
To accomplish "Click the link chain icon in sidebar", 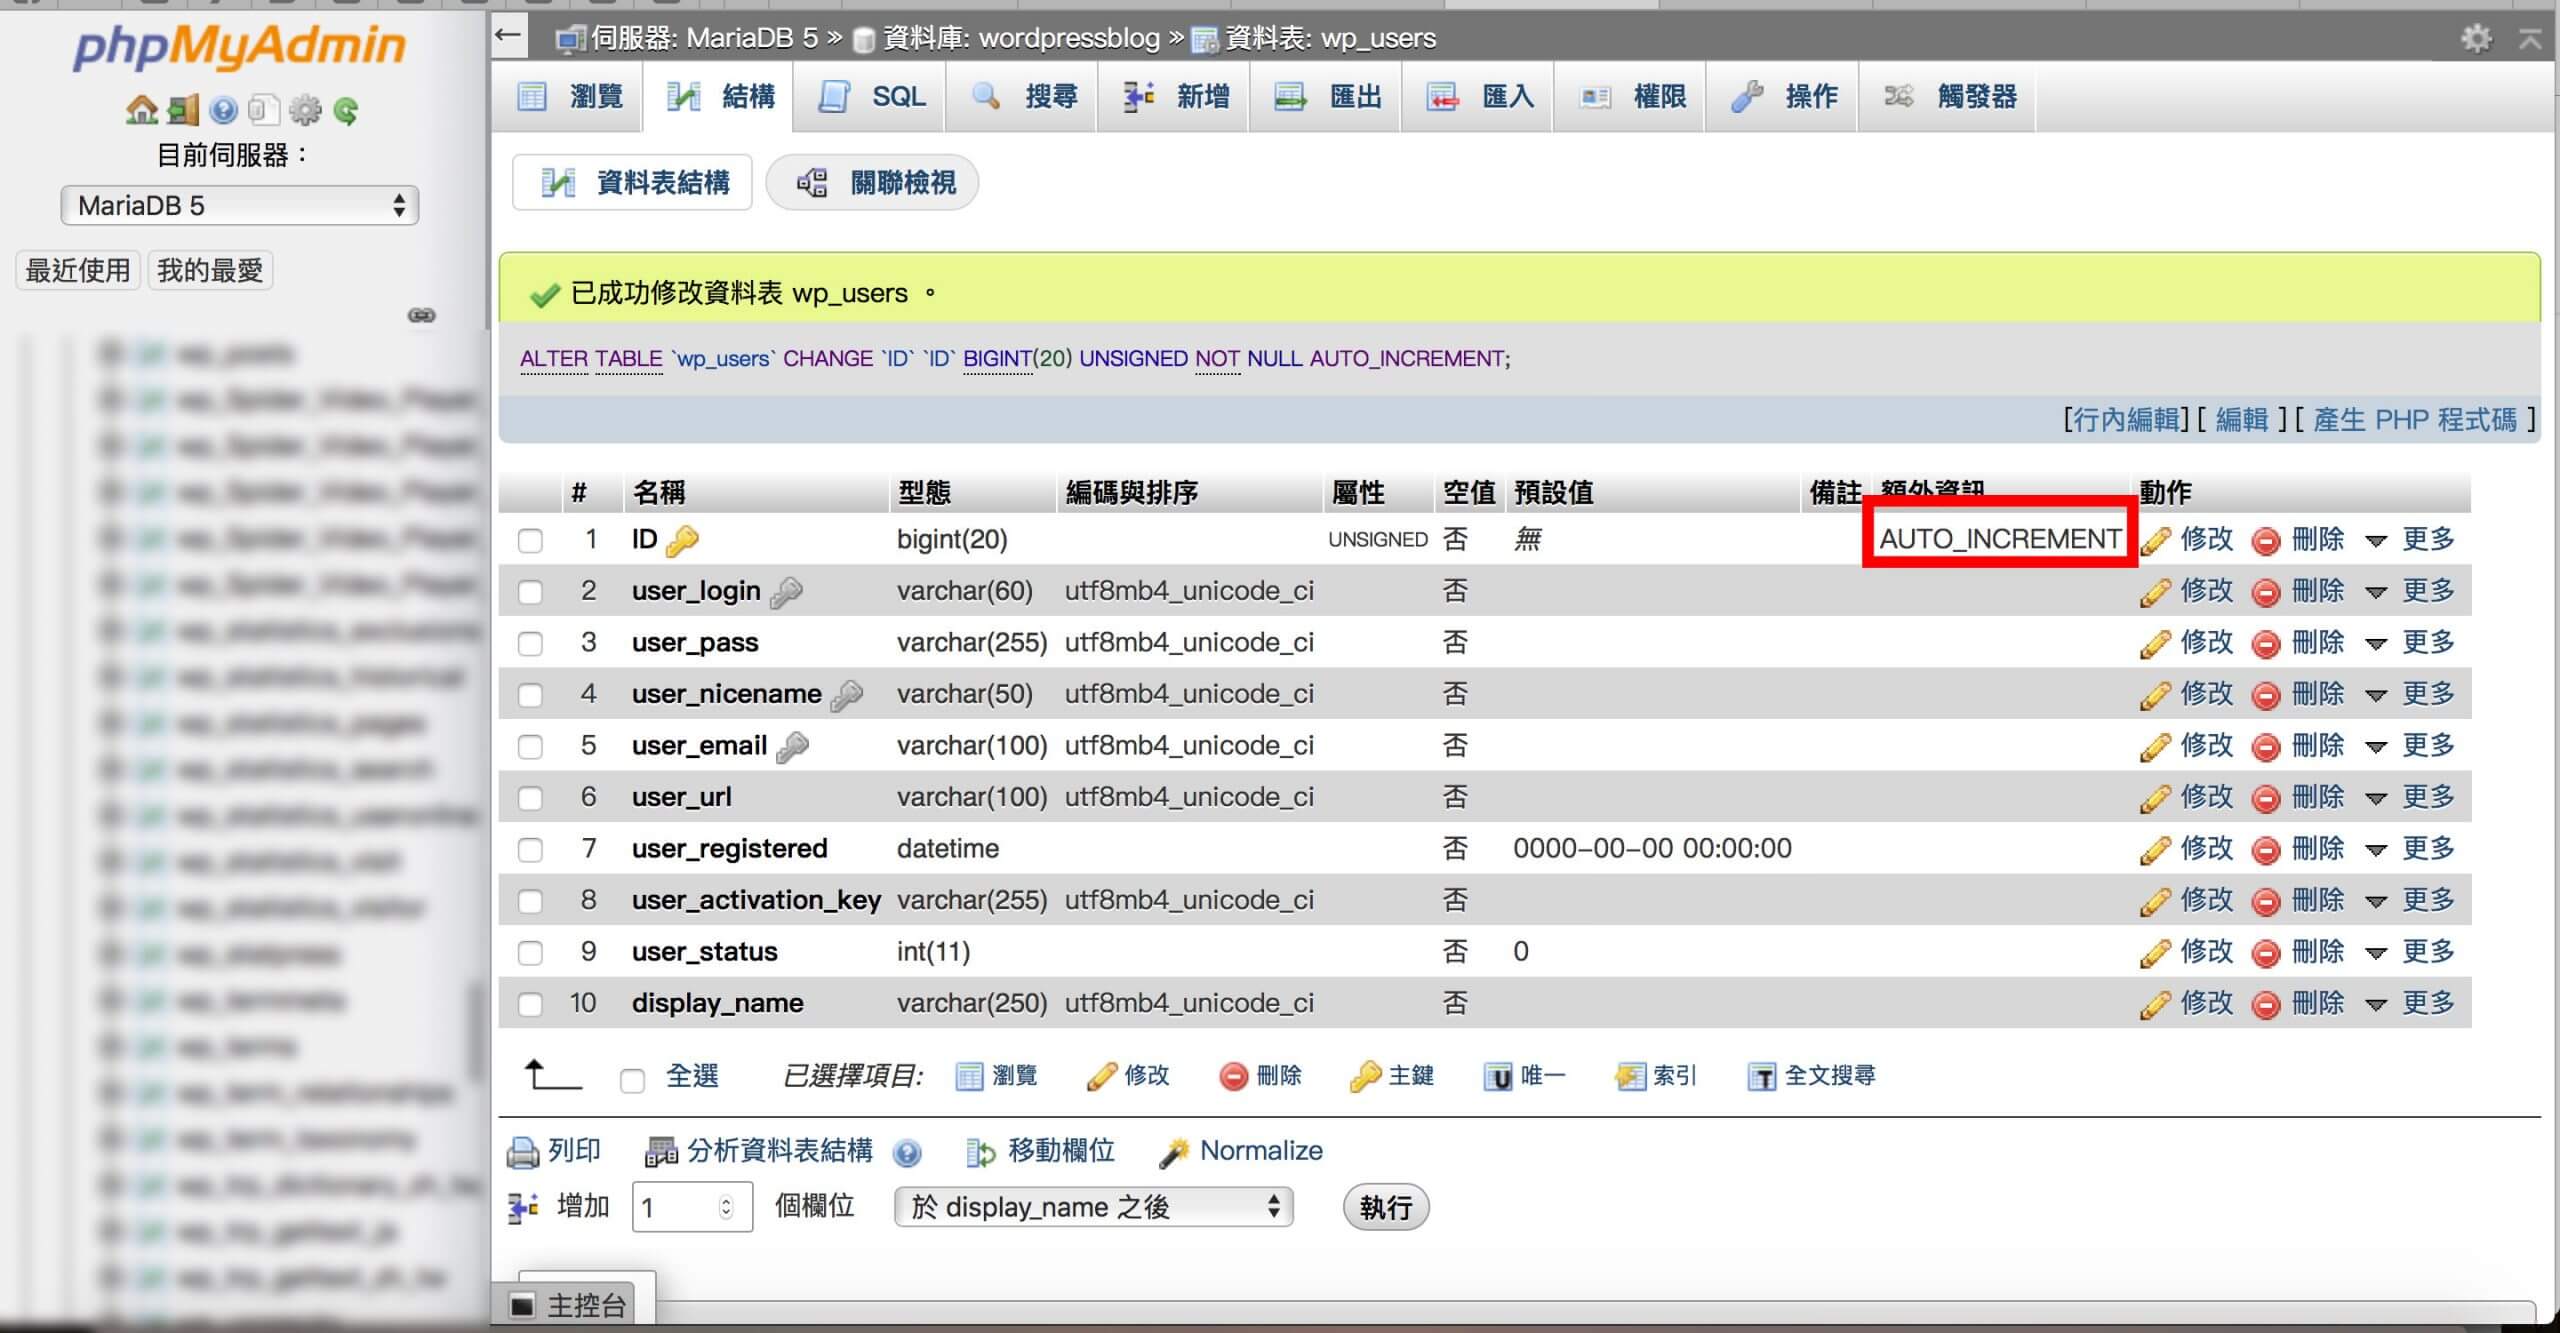I will (421, 315).
